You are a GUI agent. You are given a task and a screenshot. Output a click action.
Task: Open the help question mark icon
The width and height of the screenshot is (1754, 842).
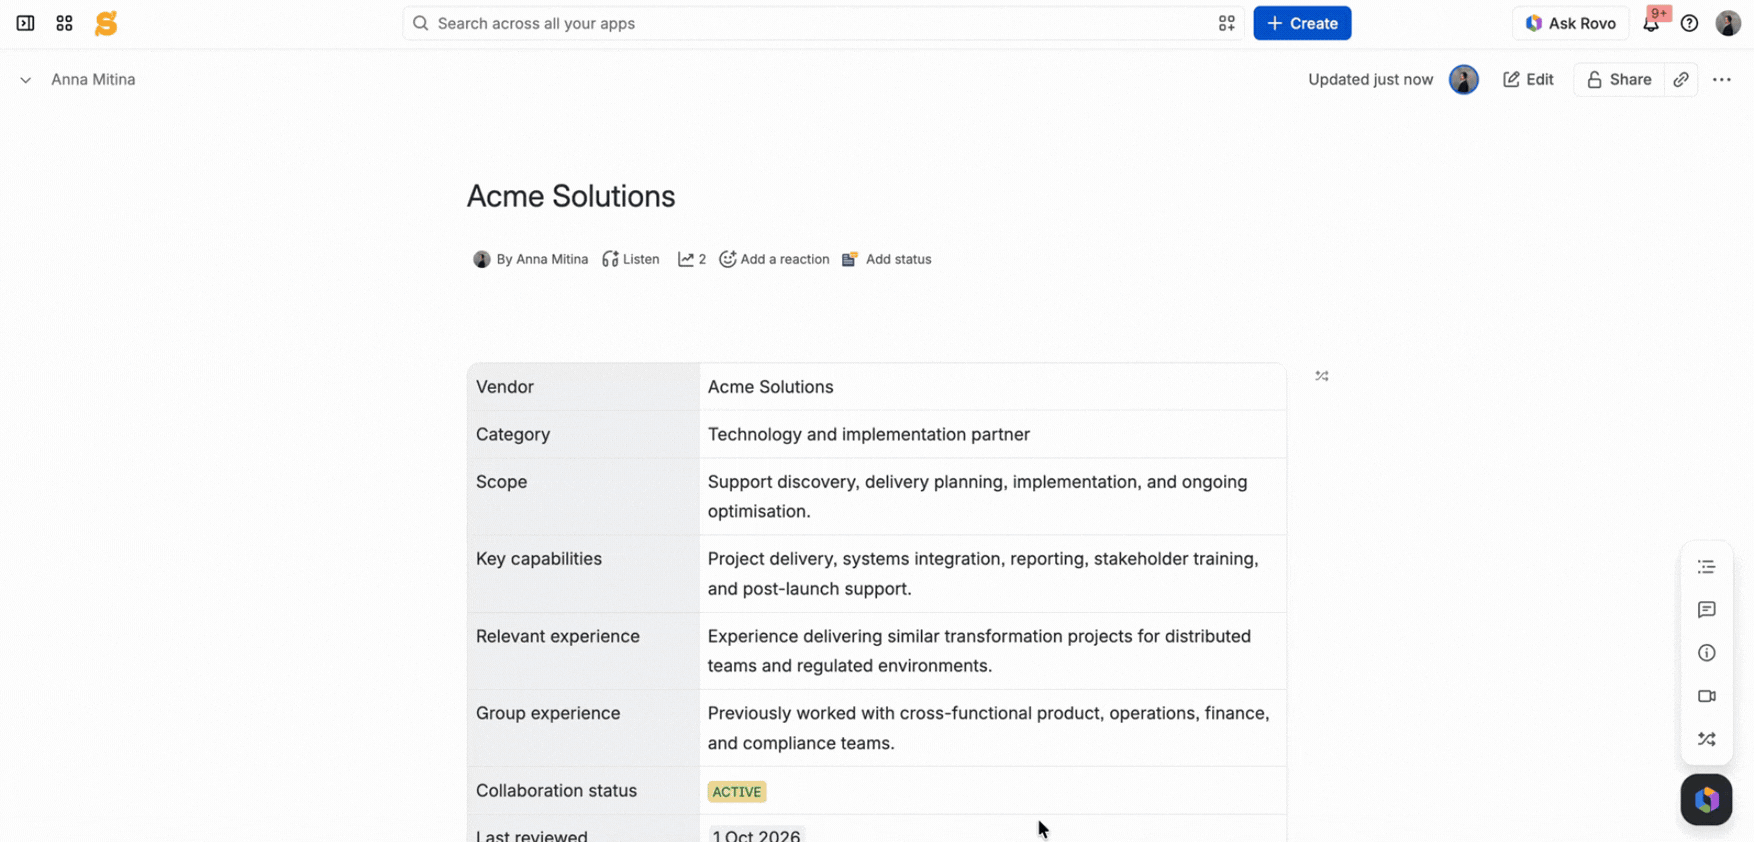(x=1689, y=23)
